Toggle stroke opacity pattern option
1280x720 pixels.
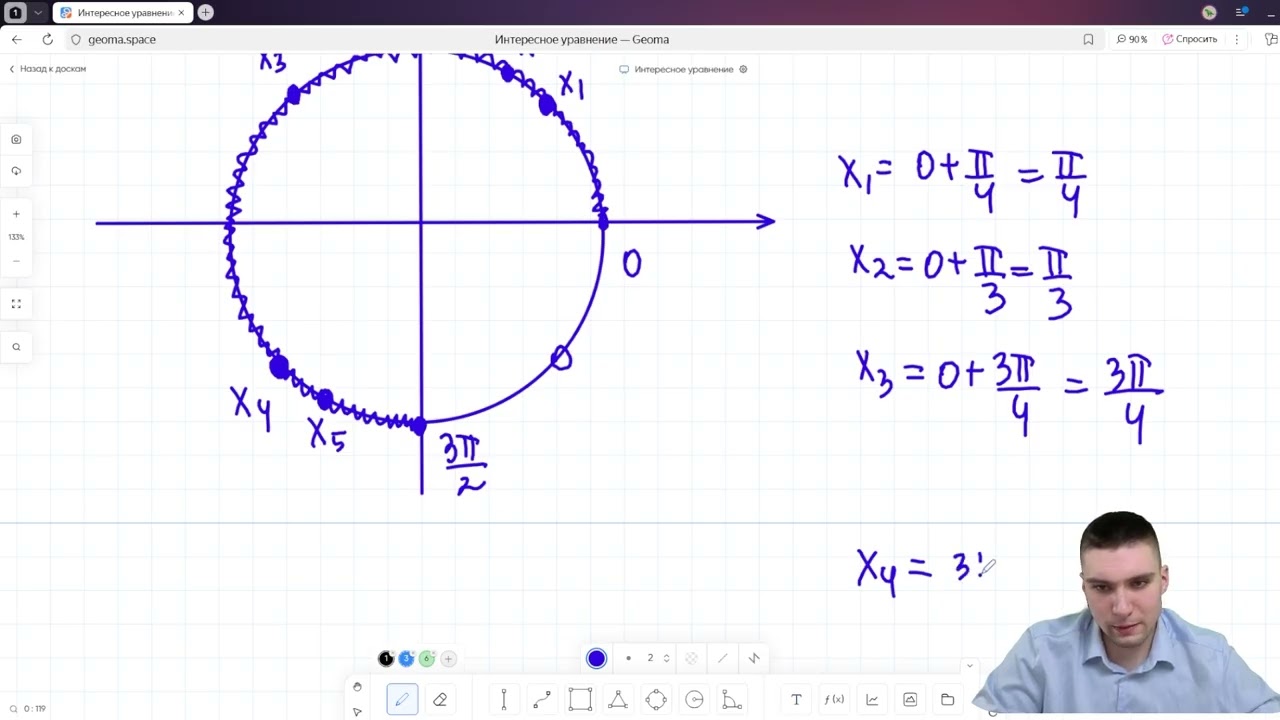pyautogui.click(x=691, y=658)
